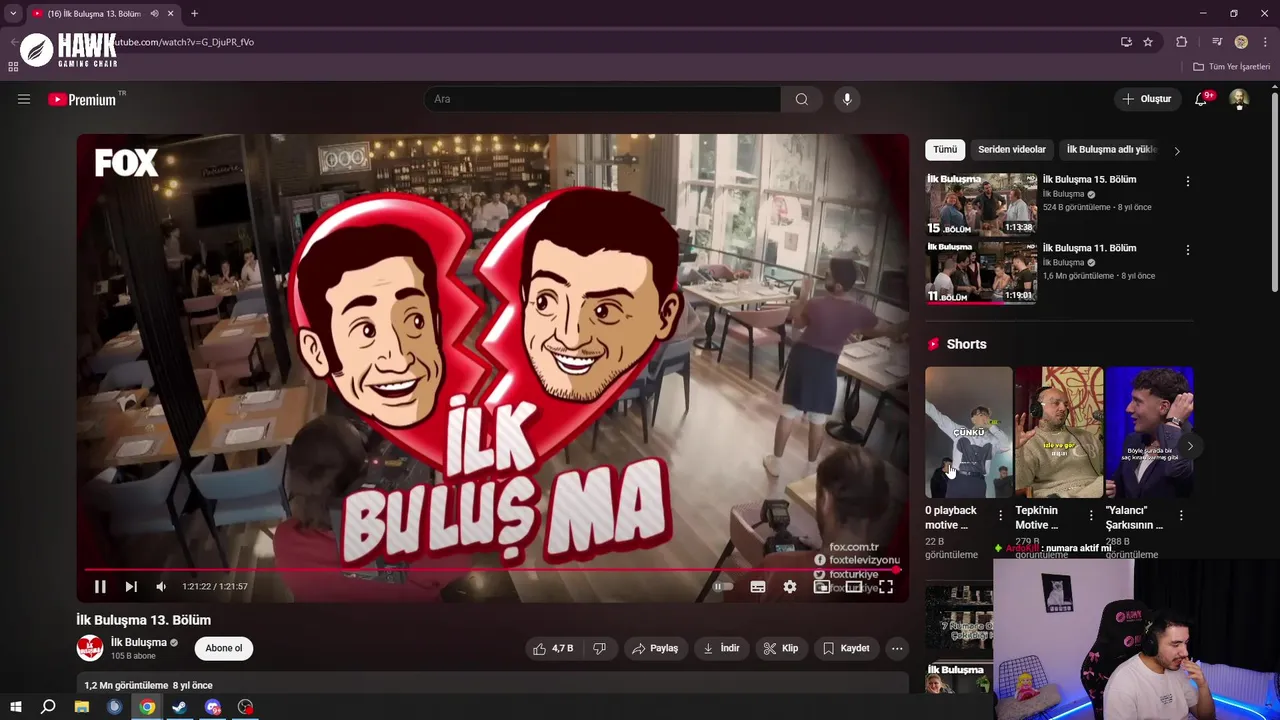Click the İlk Buluşma 15. Bölüm title
This screenshot has height=720, width=1280.
1089,179
